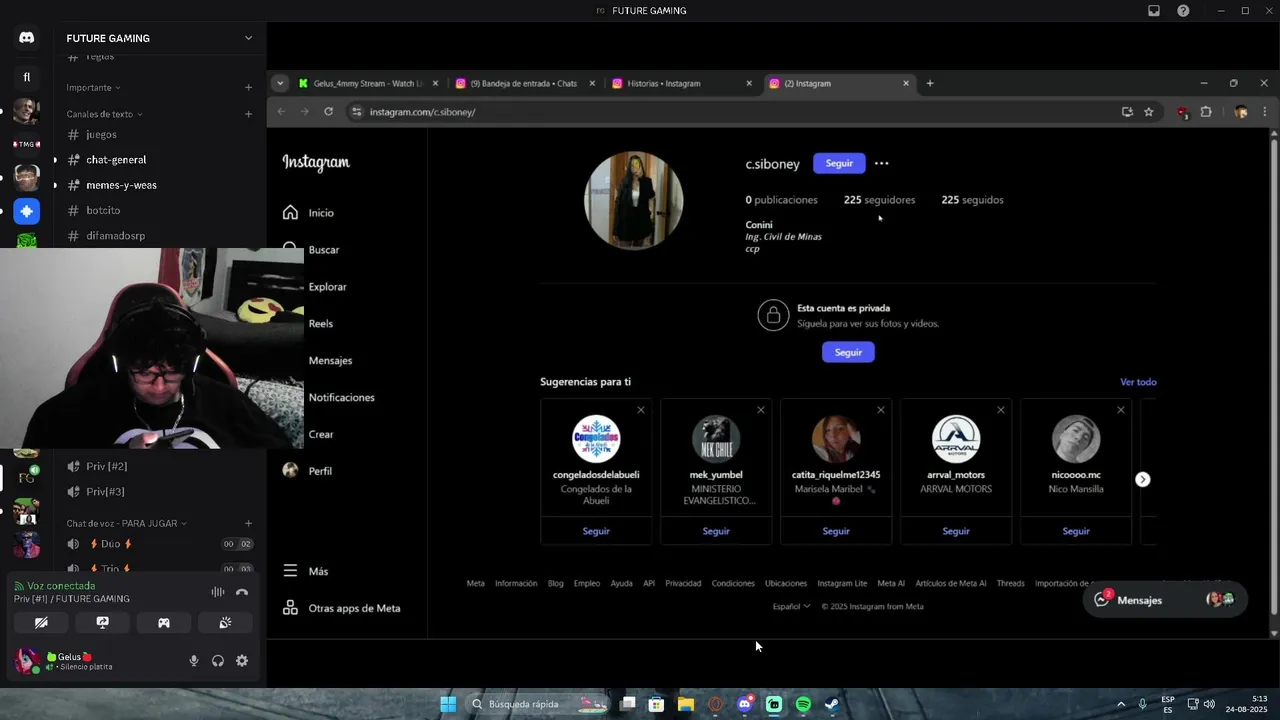This screenshot has width=1280, height=720.
Task: Open Ver todo suggestions link
Action: point(1138,382)
